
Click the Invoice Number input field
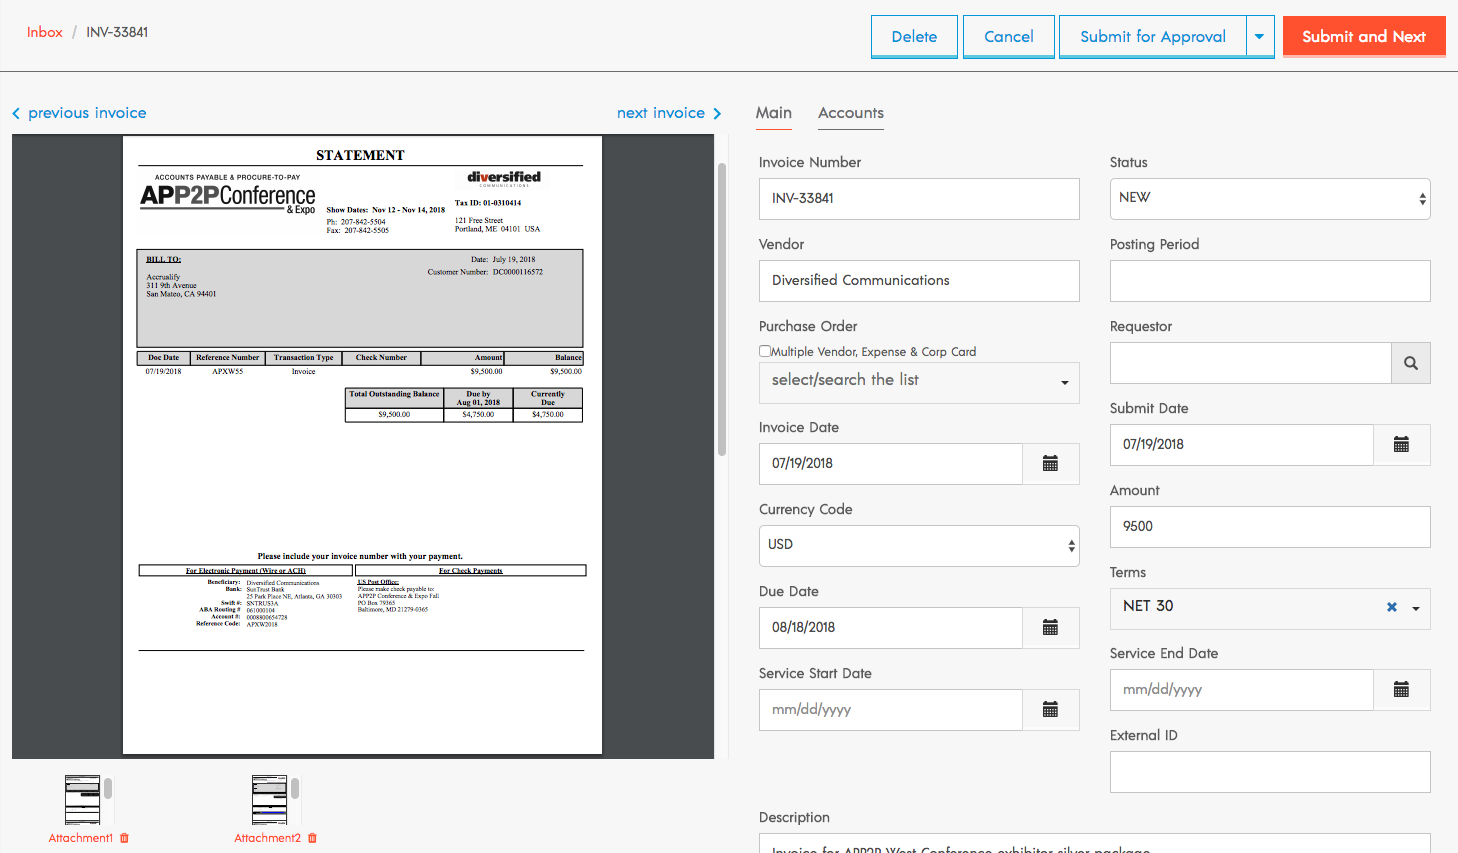(x=919, y=199)
